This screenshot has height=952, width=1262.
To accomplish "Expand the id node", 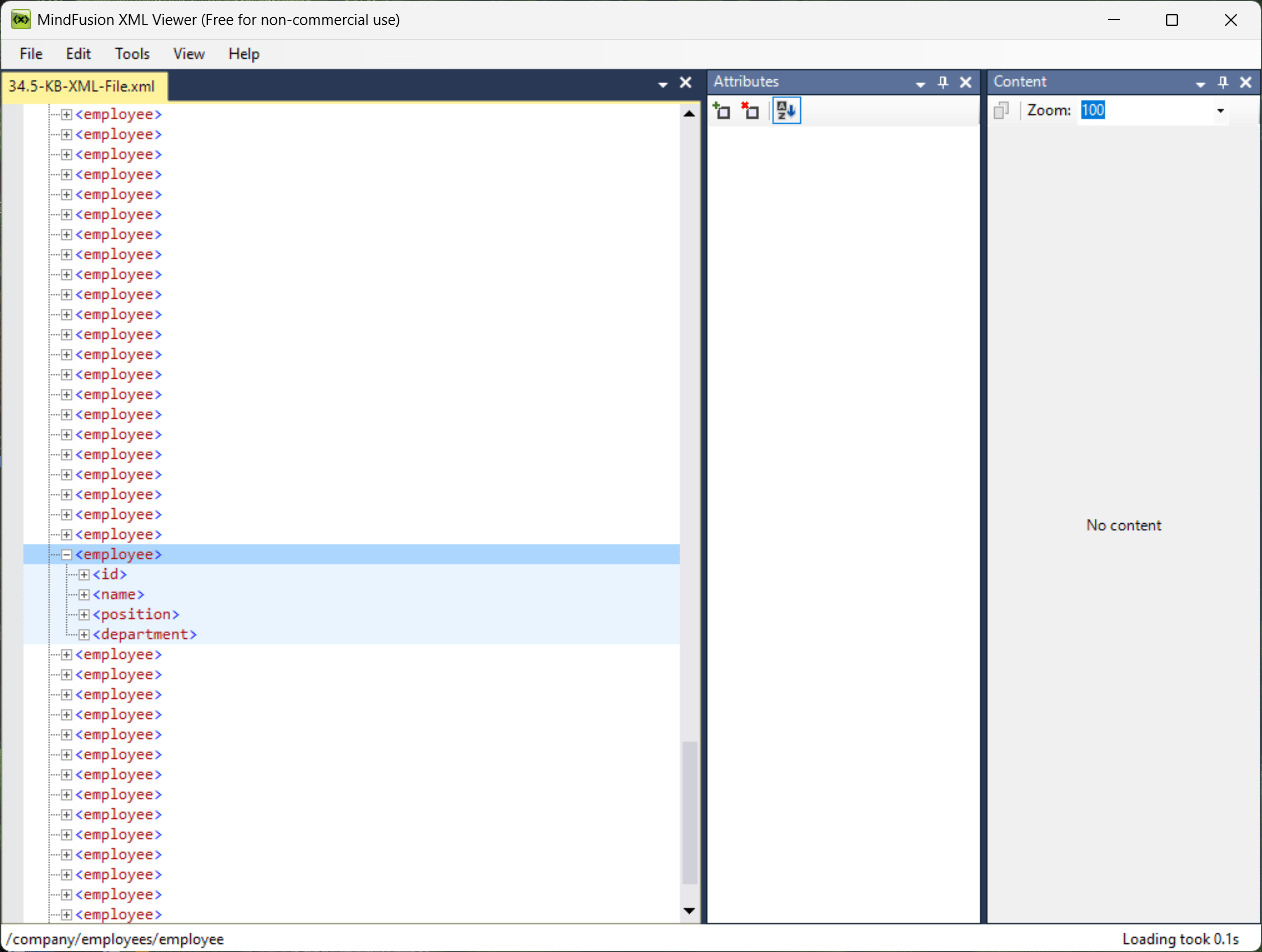I will pyautogui.click(x=84, y=574).
